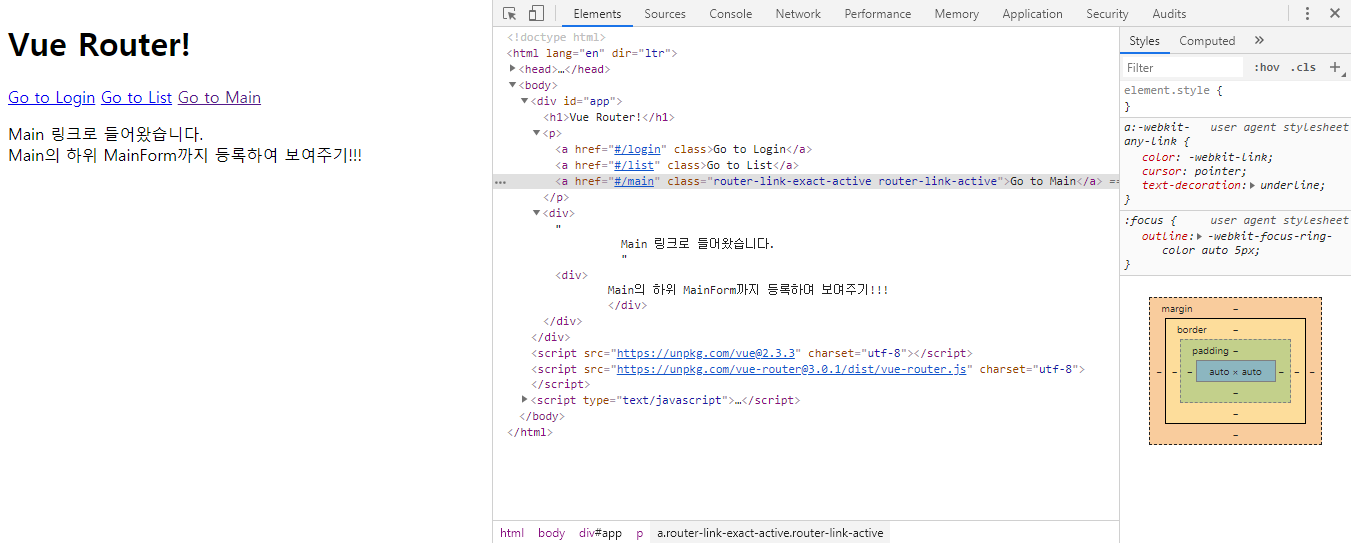Open the Performance tab
Viewport: 1351px width, 543px height.
coord(878,14)
